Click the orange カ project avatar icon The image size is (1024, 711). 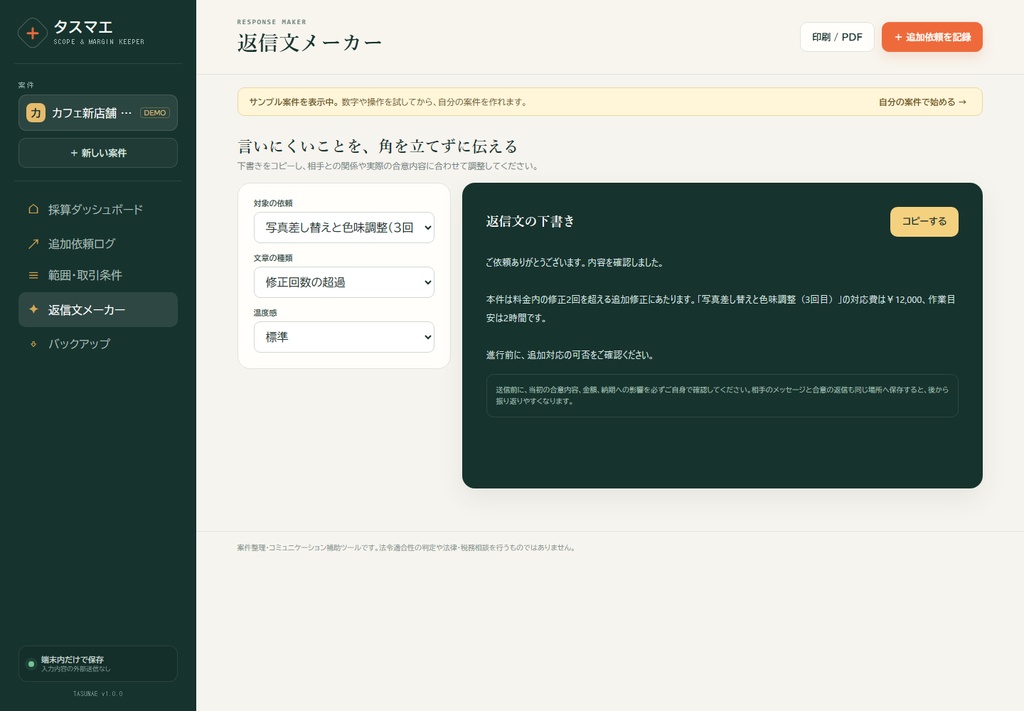35,113
